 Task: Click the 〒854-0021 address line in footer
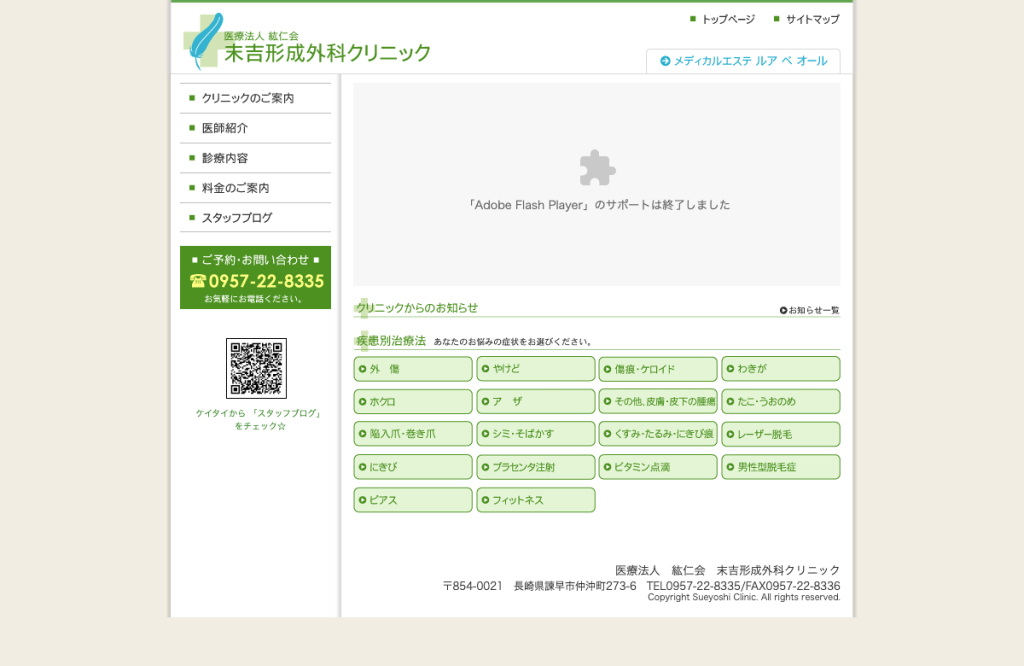tap(641, 586)
